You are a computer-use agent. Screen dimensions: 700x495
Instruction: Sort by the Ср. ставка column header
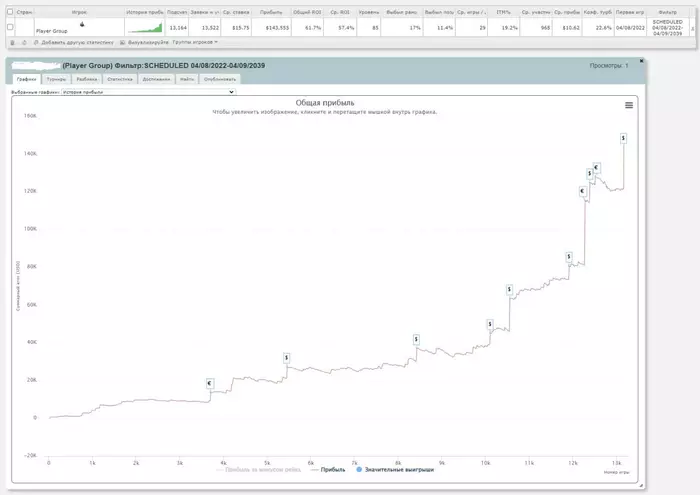point(236,12)
